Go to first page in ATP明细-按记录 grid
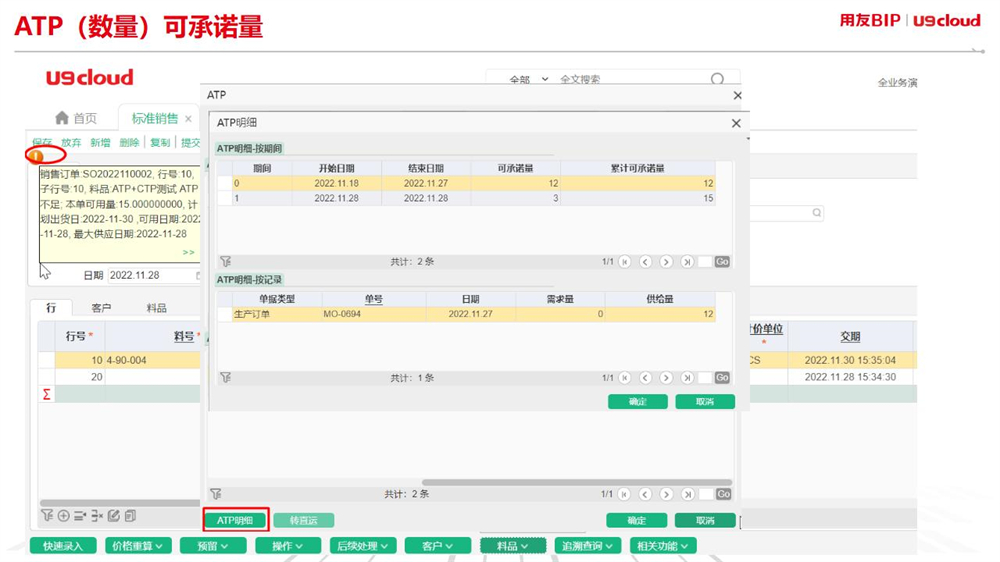The width and height of the screenshot is (1000, 562). 624,378
